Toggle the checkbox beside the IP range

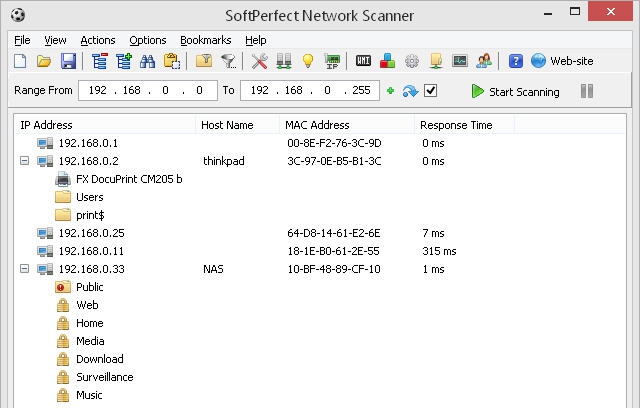click(x=431, y=91)
